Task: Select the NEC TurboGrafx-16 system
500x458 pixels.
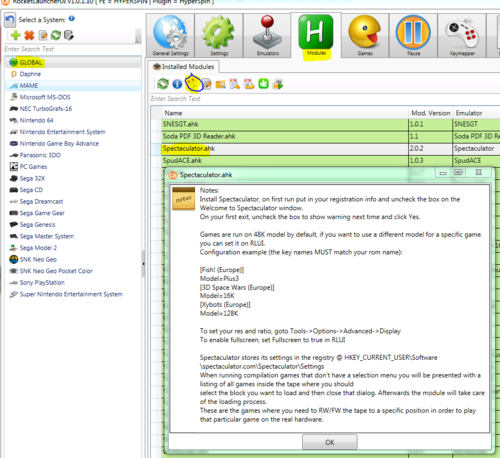Action: 73,109
